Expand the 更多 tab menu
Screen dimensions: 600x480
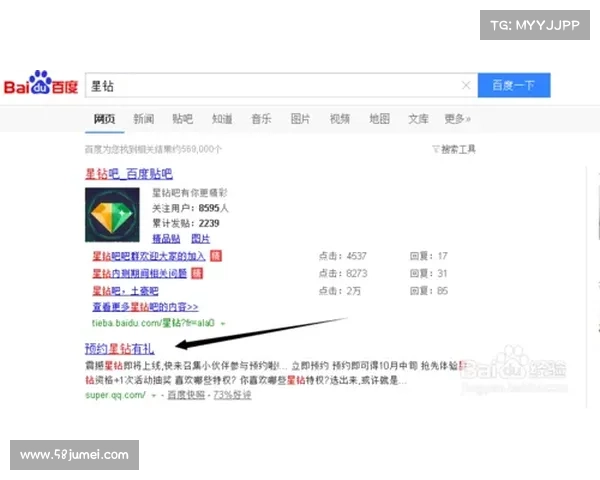457,119
